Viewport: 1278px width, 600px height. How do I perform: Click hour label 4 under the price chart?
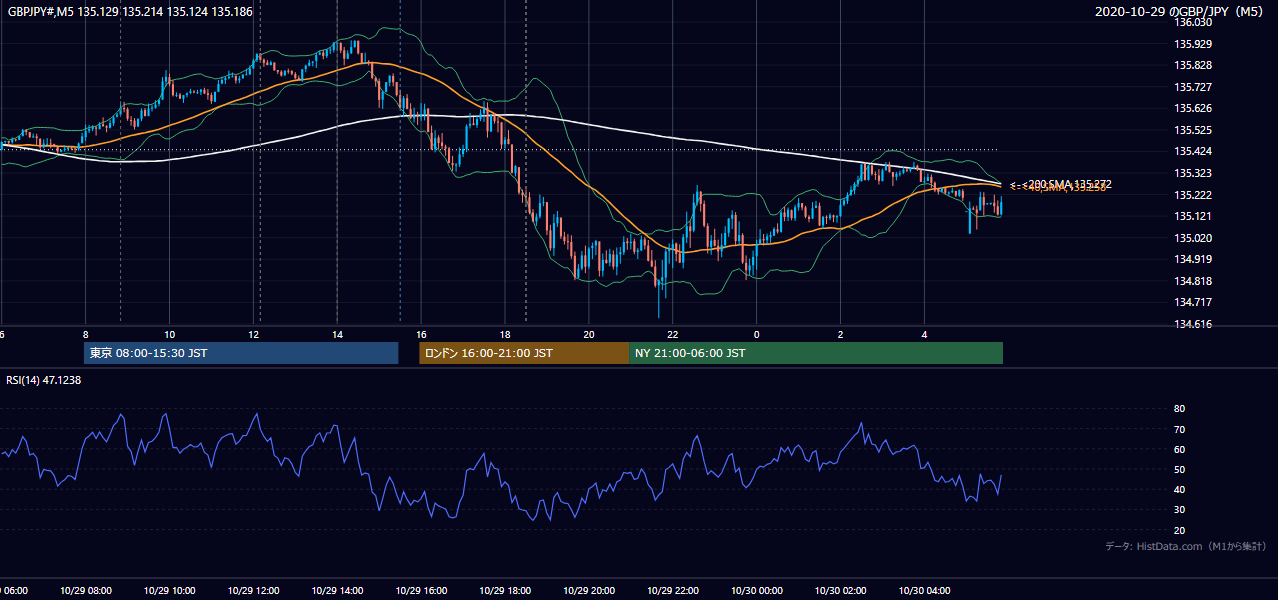coord(925,334)
